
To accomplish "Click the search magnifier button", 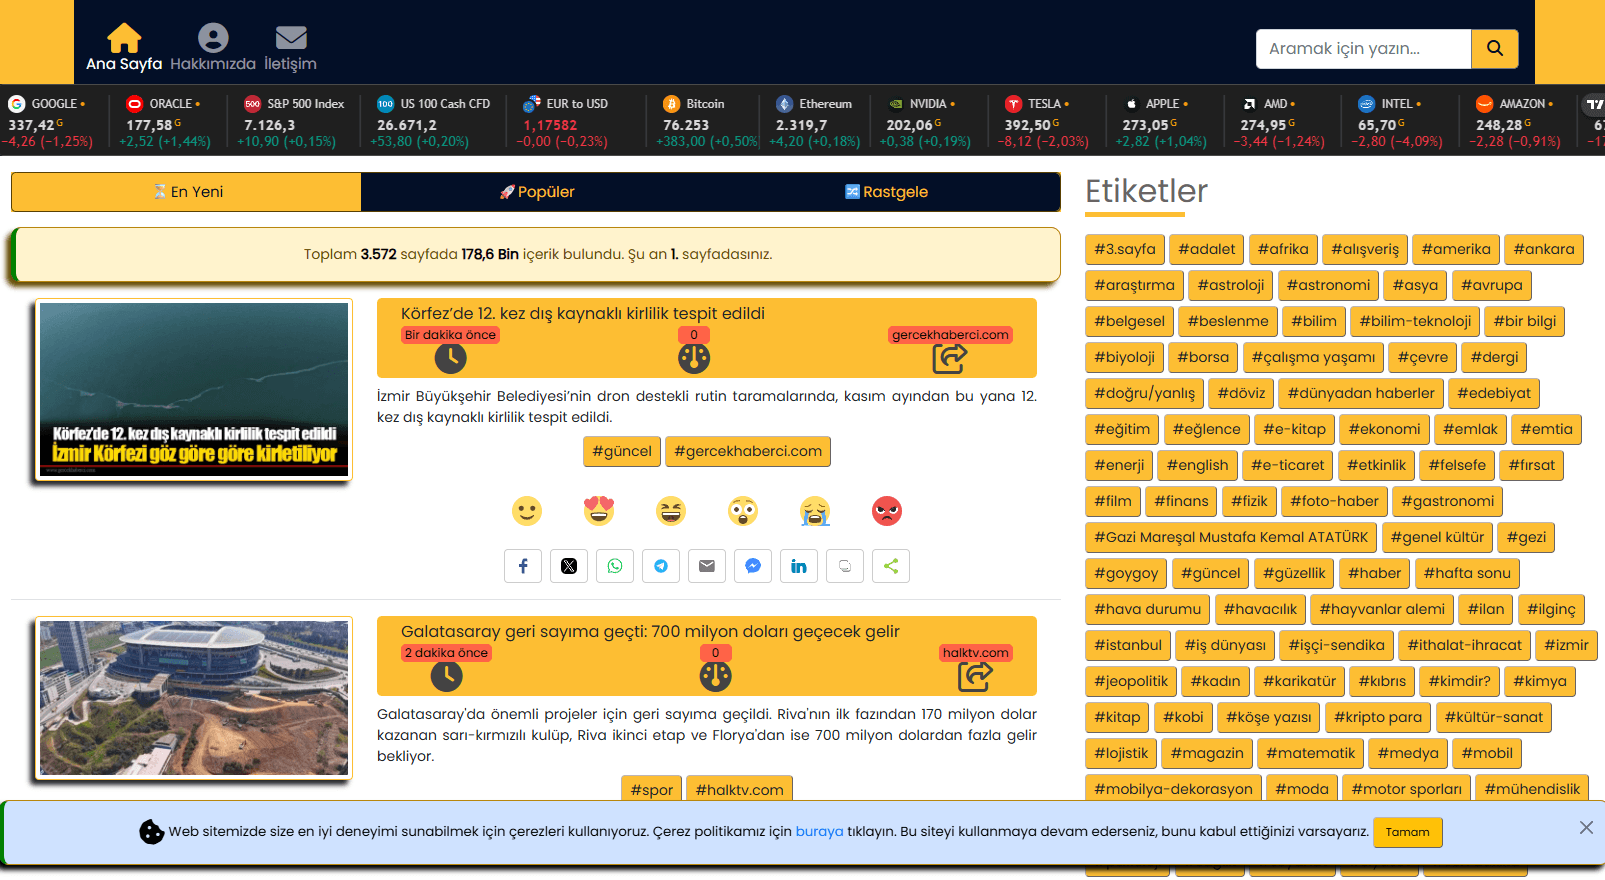I will [1494, 48].
